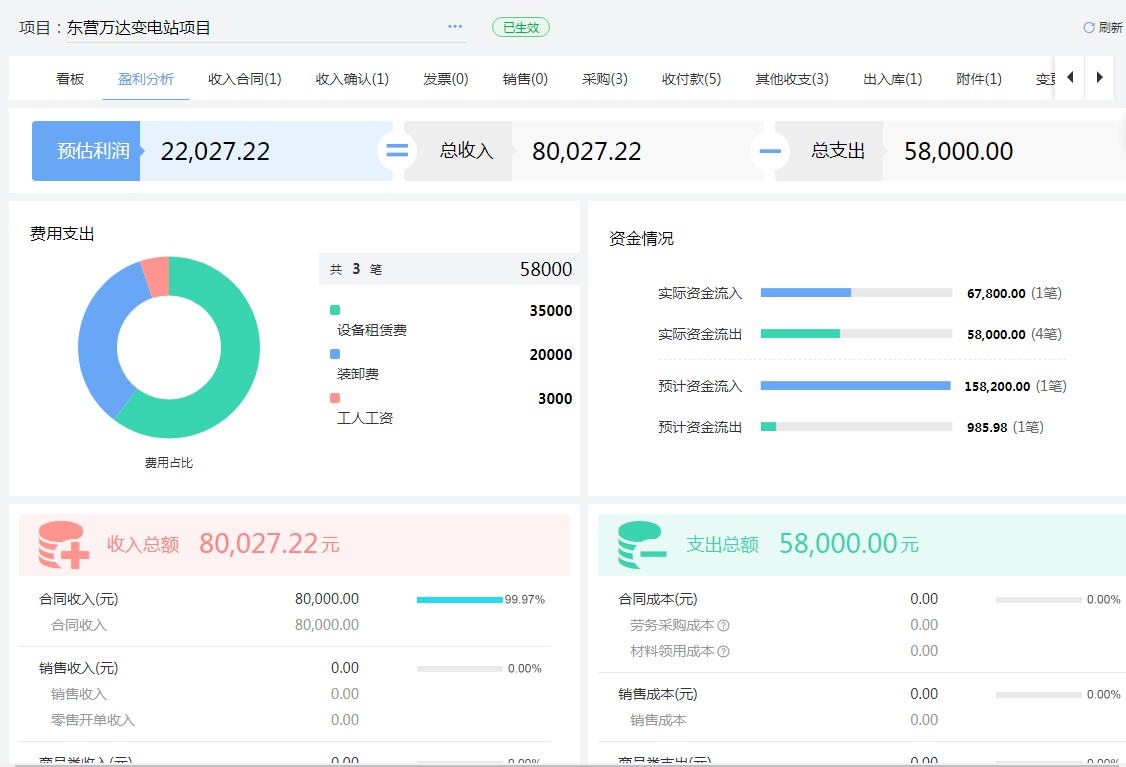Go to the 出入库(1) tab
The height and width of the screenshot is (767, 1126).
point(893,79)
